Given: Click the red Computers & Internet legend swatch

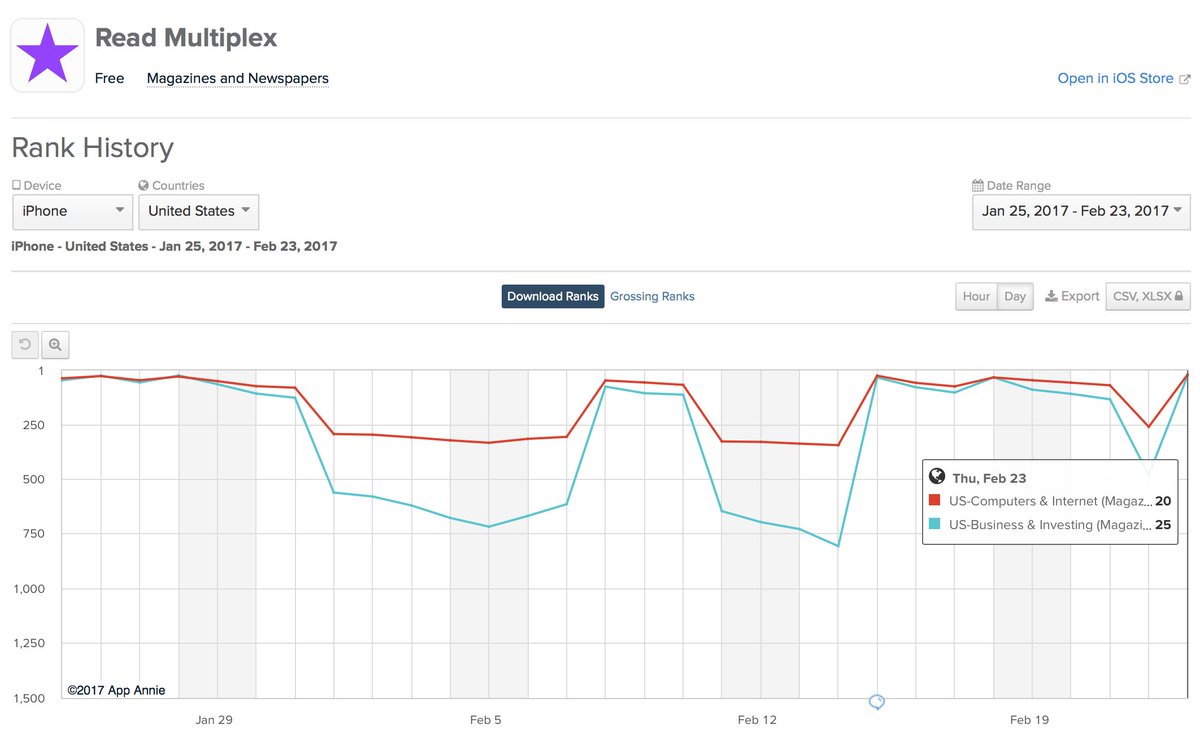Looking at the screenshot, I should click(x=935, y=500).
